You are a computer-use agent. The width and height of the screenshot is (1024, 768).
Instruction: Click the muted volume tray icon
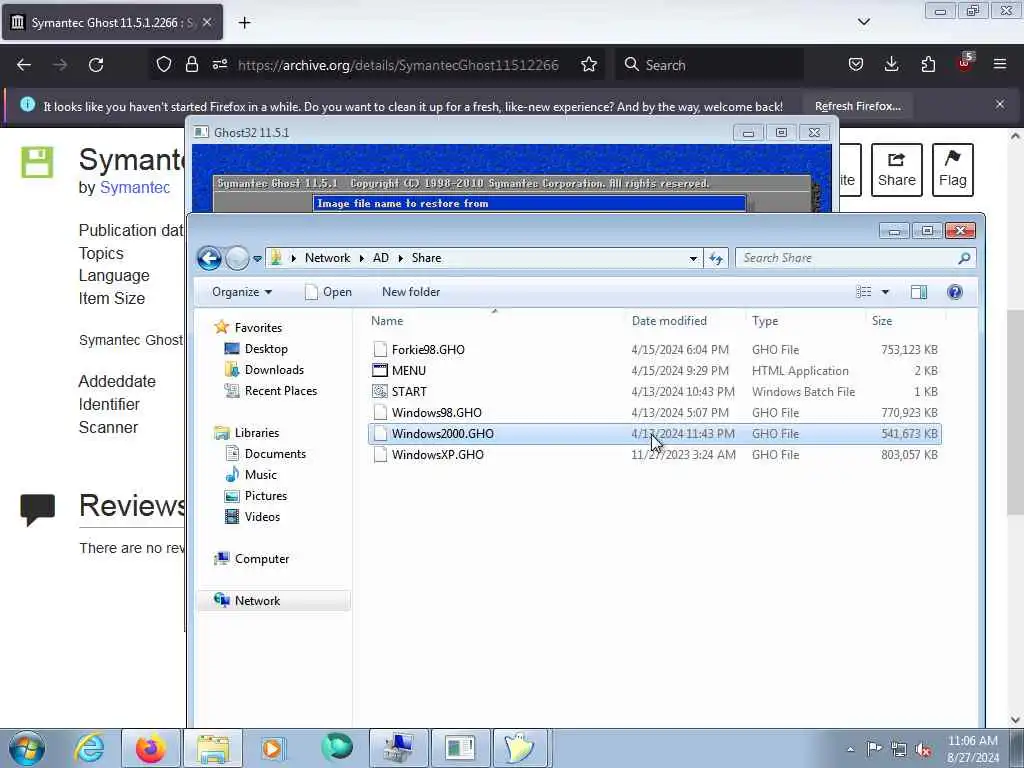pos(923,748)
